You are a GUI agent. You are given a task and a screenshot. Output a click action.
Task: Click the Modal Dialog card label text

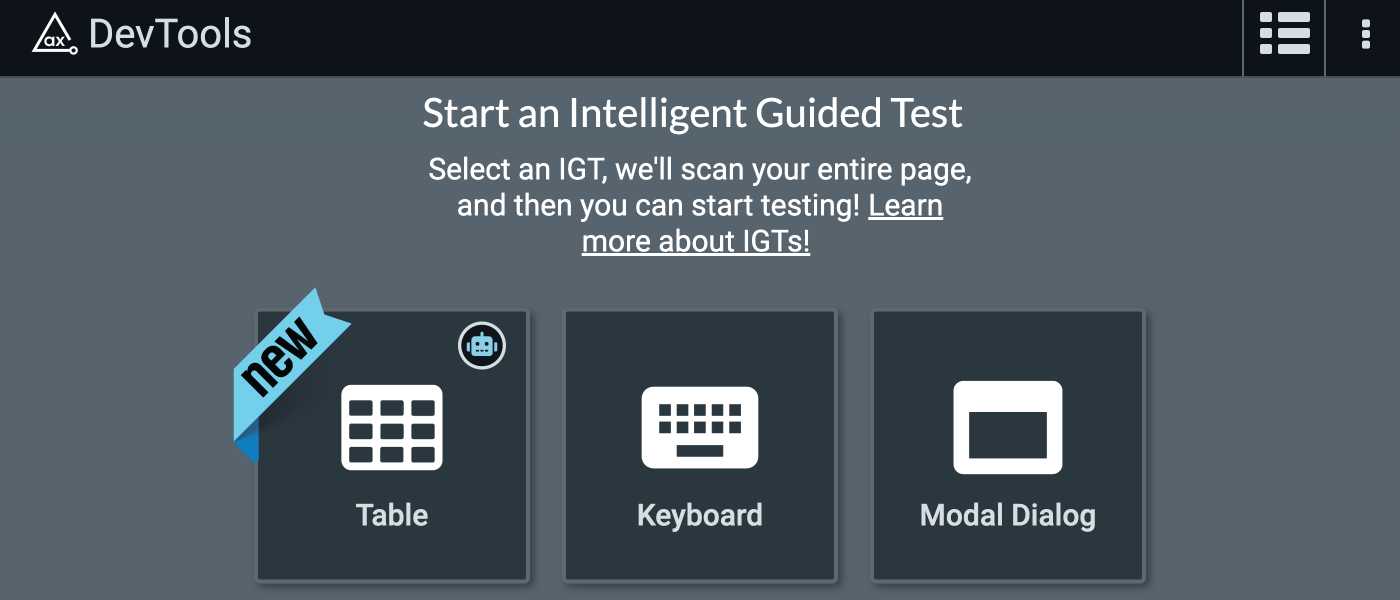coord(1008,515)
